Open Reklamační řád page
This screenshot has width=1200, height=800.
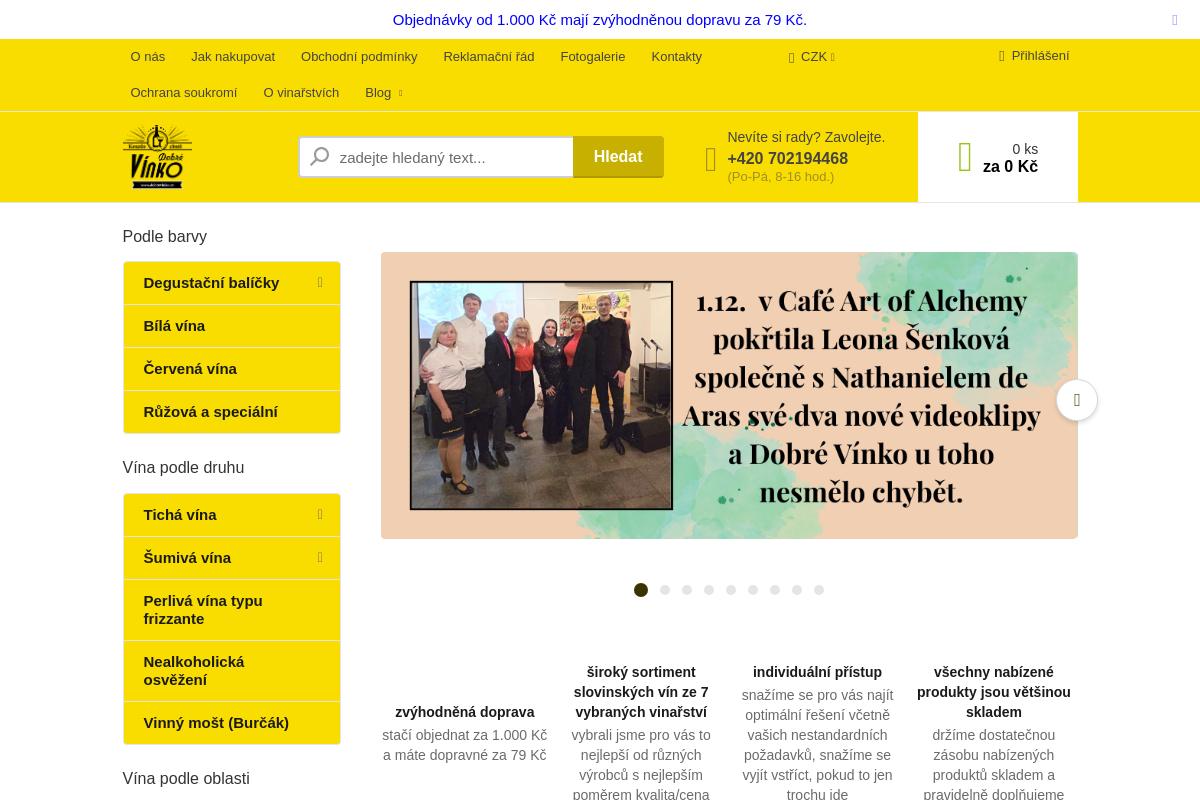tap(489, 57)
